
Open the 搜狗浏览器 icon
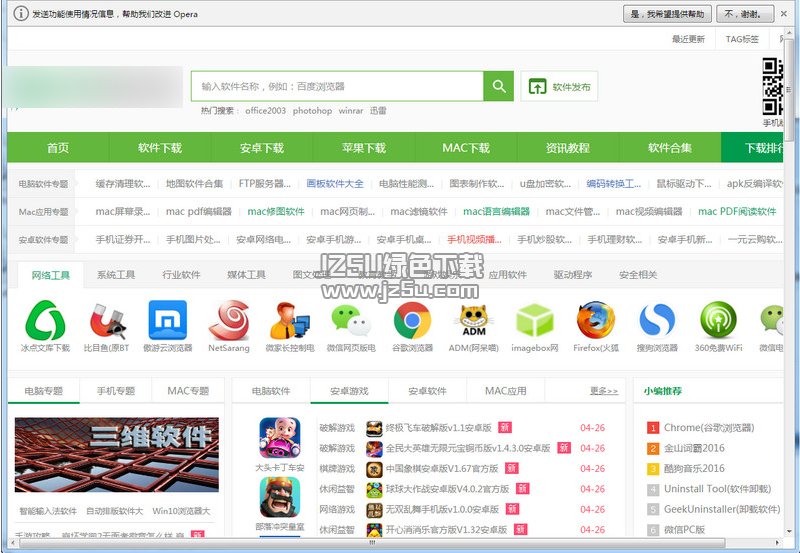click(x=657, y=320)
